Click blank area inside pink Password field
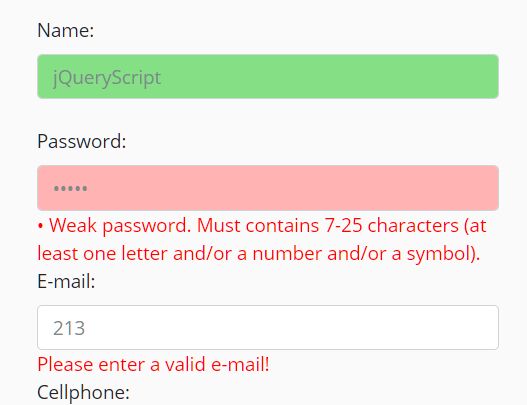527x405 pixels. tap(292, 188)
